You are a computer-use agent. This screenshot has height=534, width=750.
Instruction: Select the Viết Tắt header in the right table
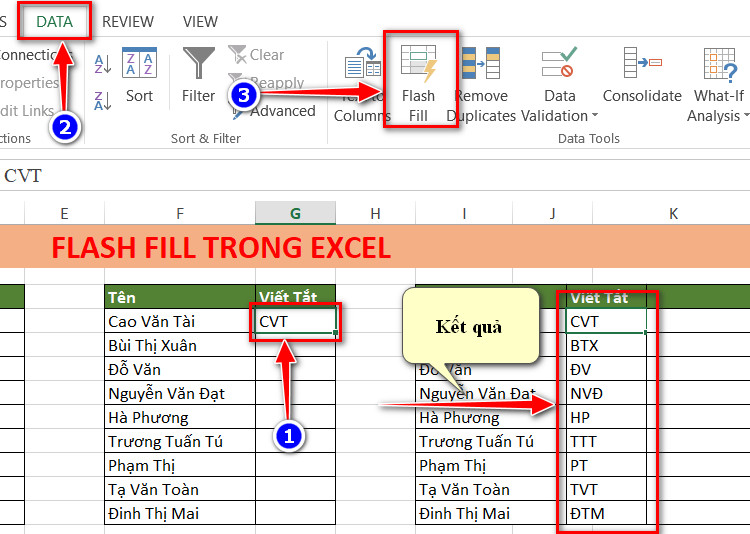tap(607, 297)
